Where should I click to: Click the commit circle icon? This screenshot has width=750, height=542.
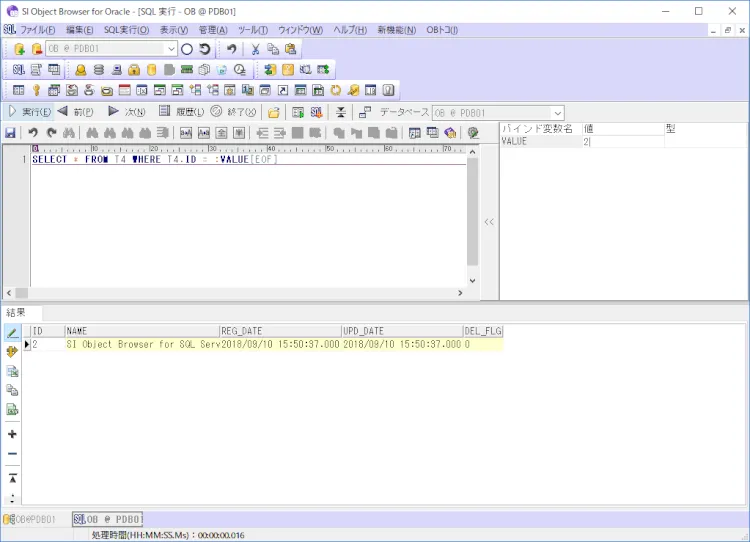pyautogui.click(x=187, y=49)
